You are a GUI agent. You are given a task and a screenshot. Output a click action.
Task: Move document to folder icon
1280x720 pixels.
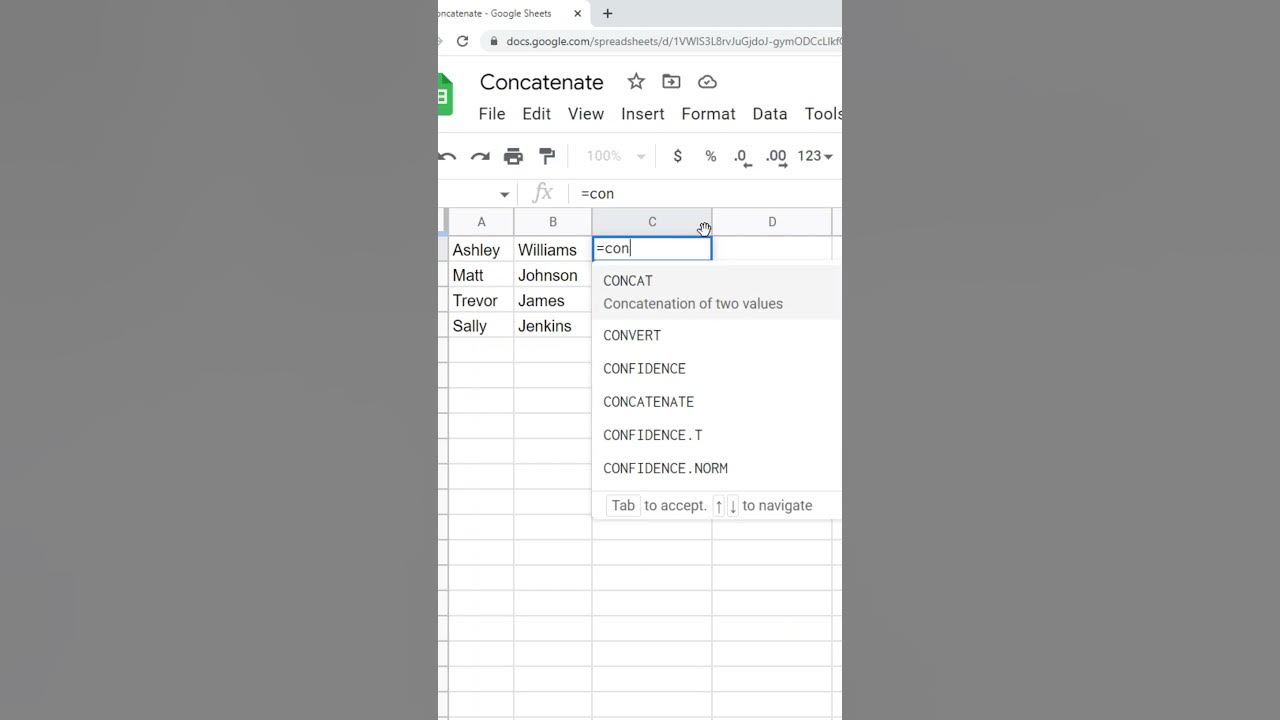coord(671,82)
